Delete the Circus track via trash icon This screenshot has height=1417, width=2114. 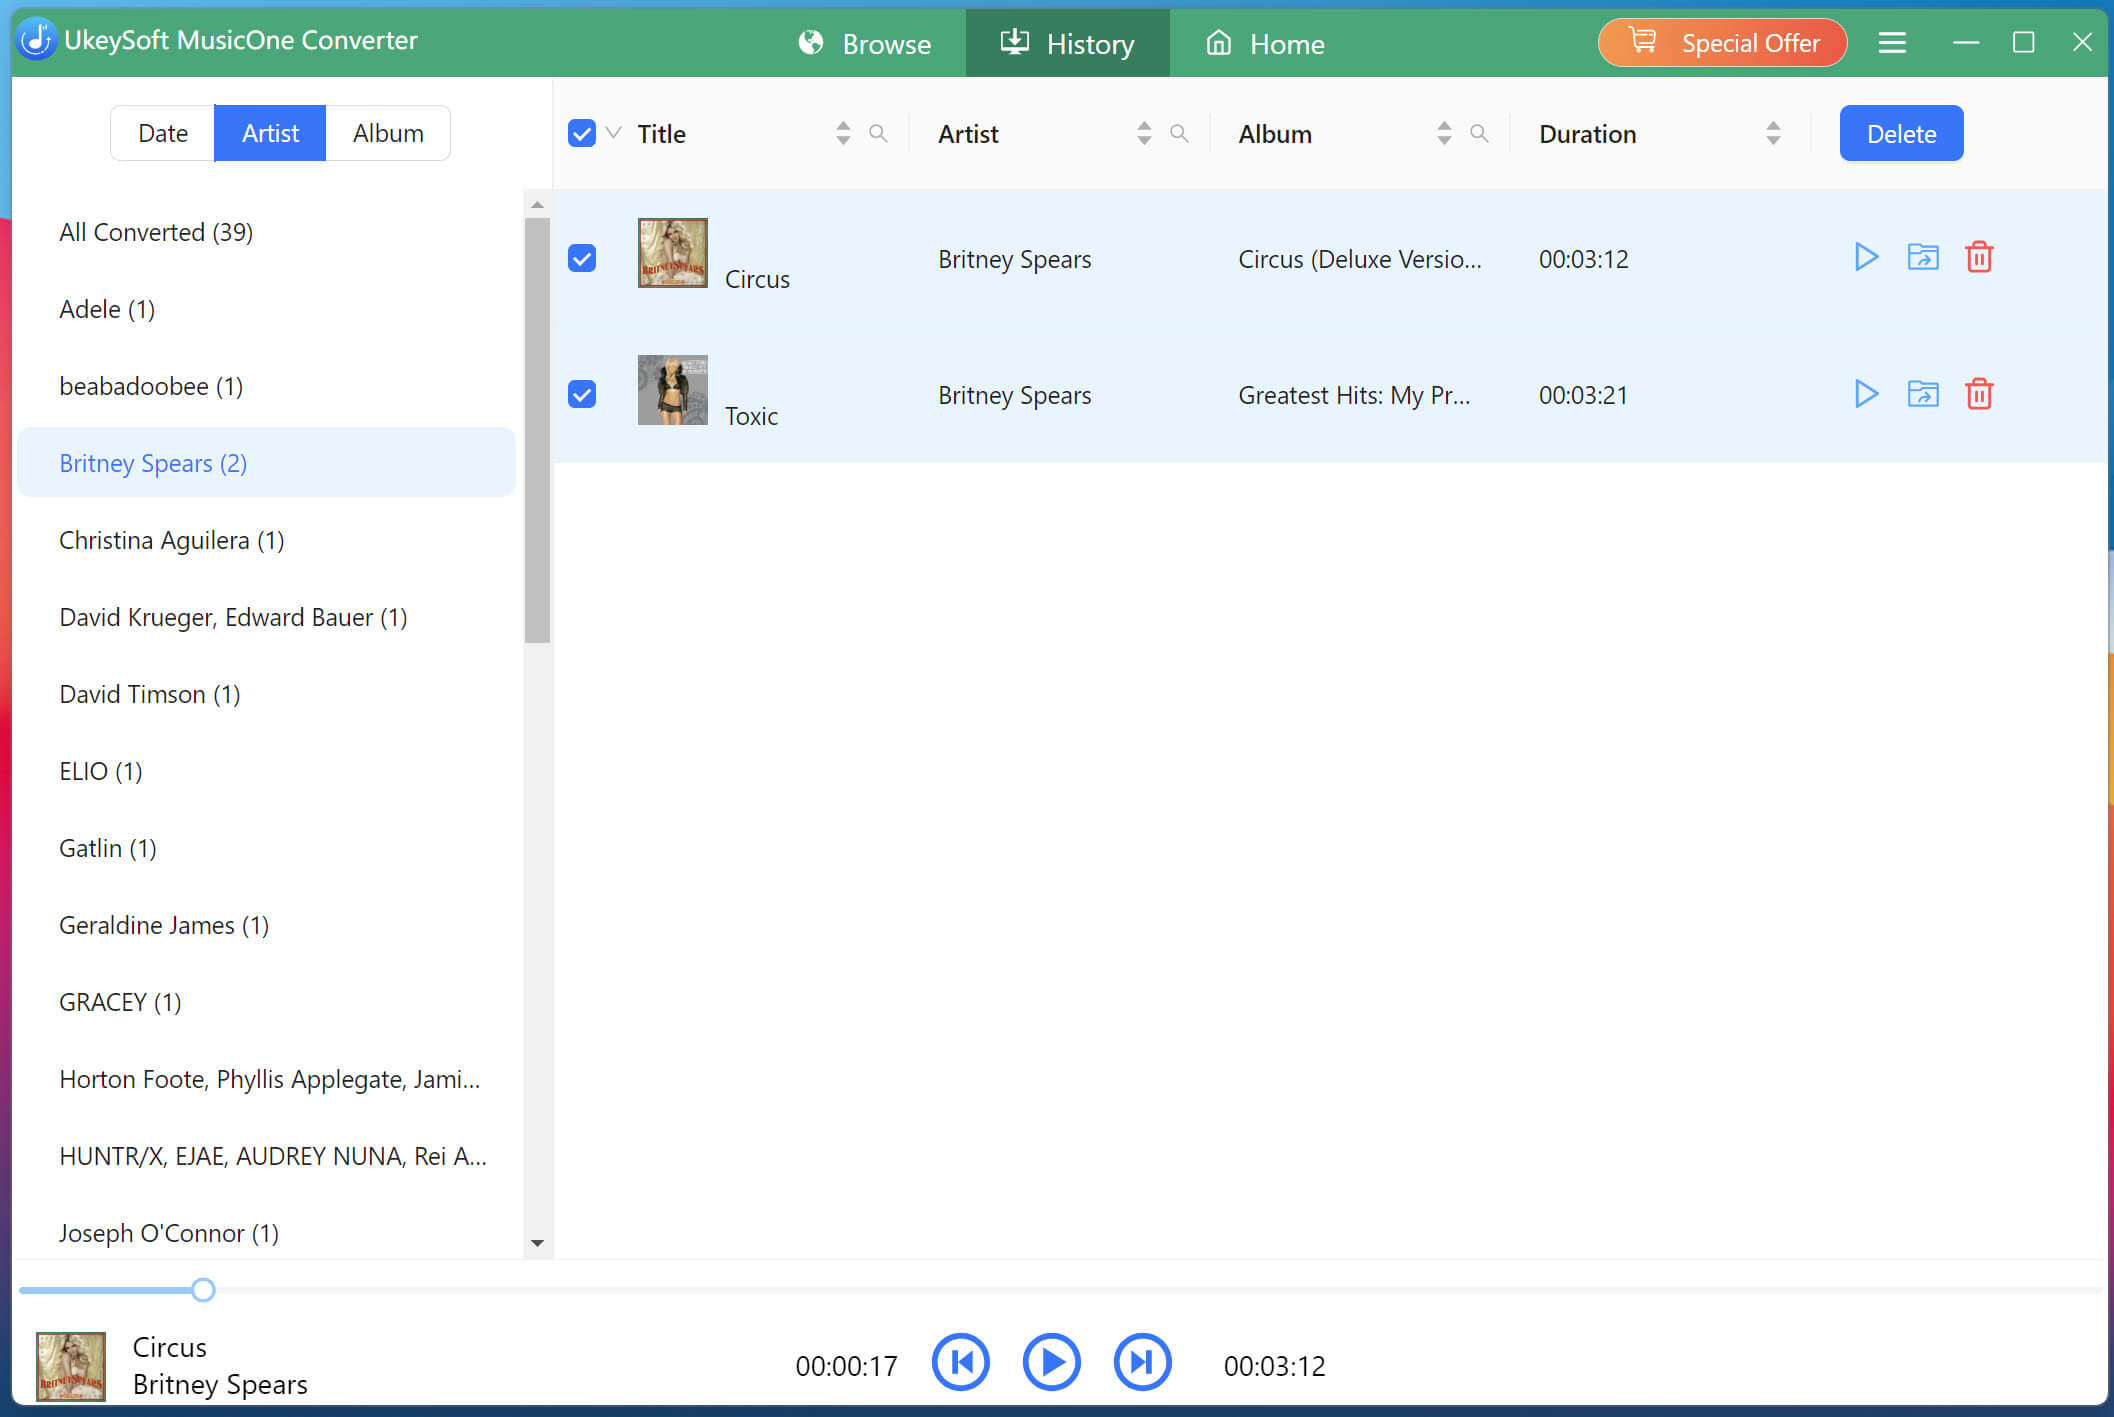[1979, 258]
